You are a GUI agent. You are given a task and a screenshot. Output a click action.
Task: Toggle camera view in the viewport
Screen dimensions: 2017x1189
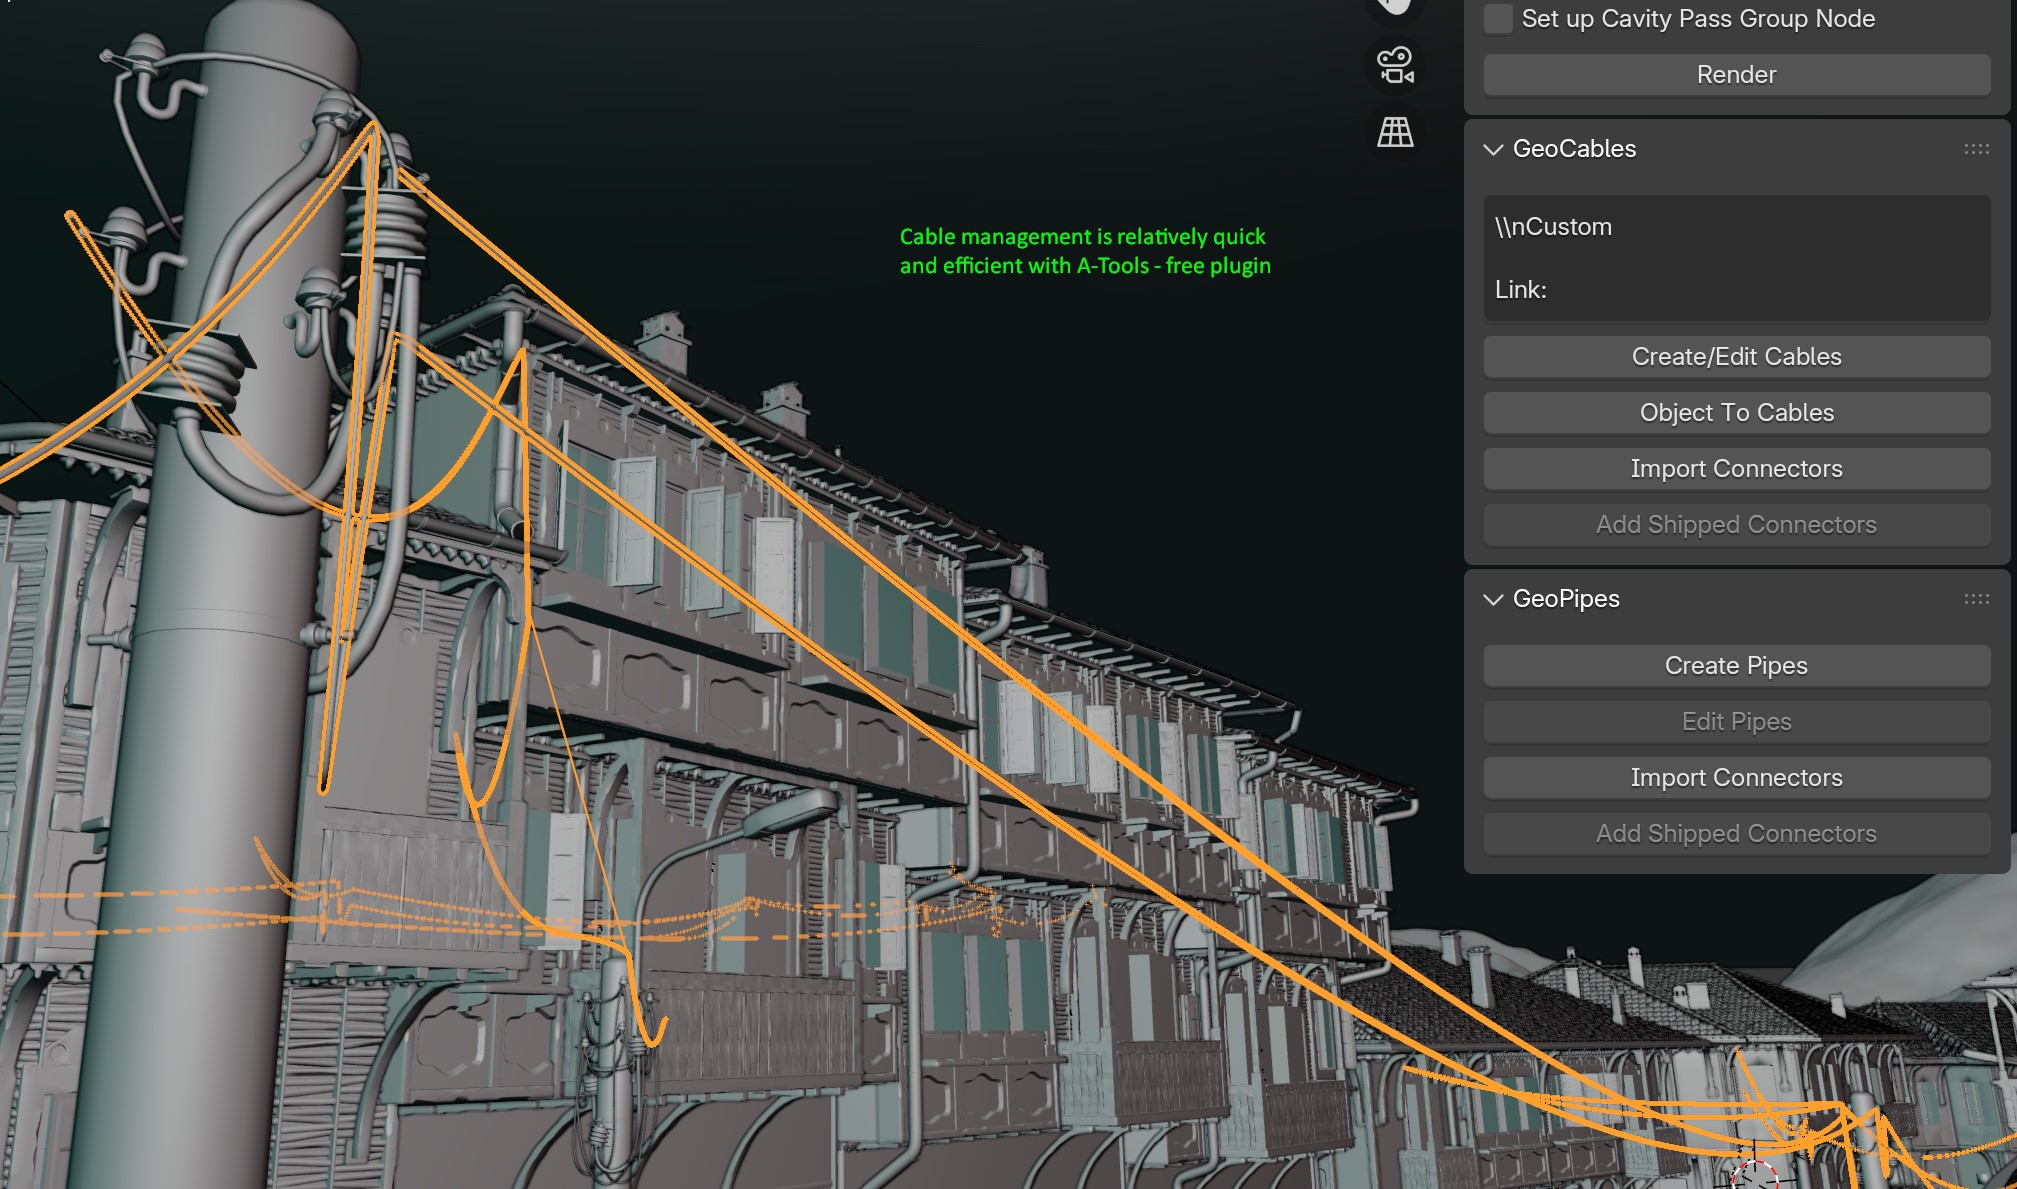coord(1395,64)
